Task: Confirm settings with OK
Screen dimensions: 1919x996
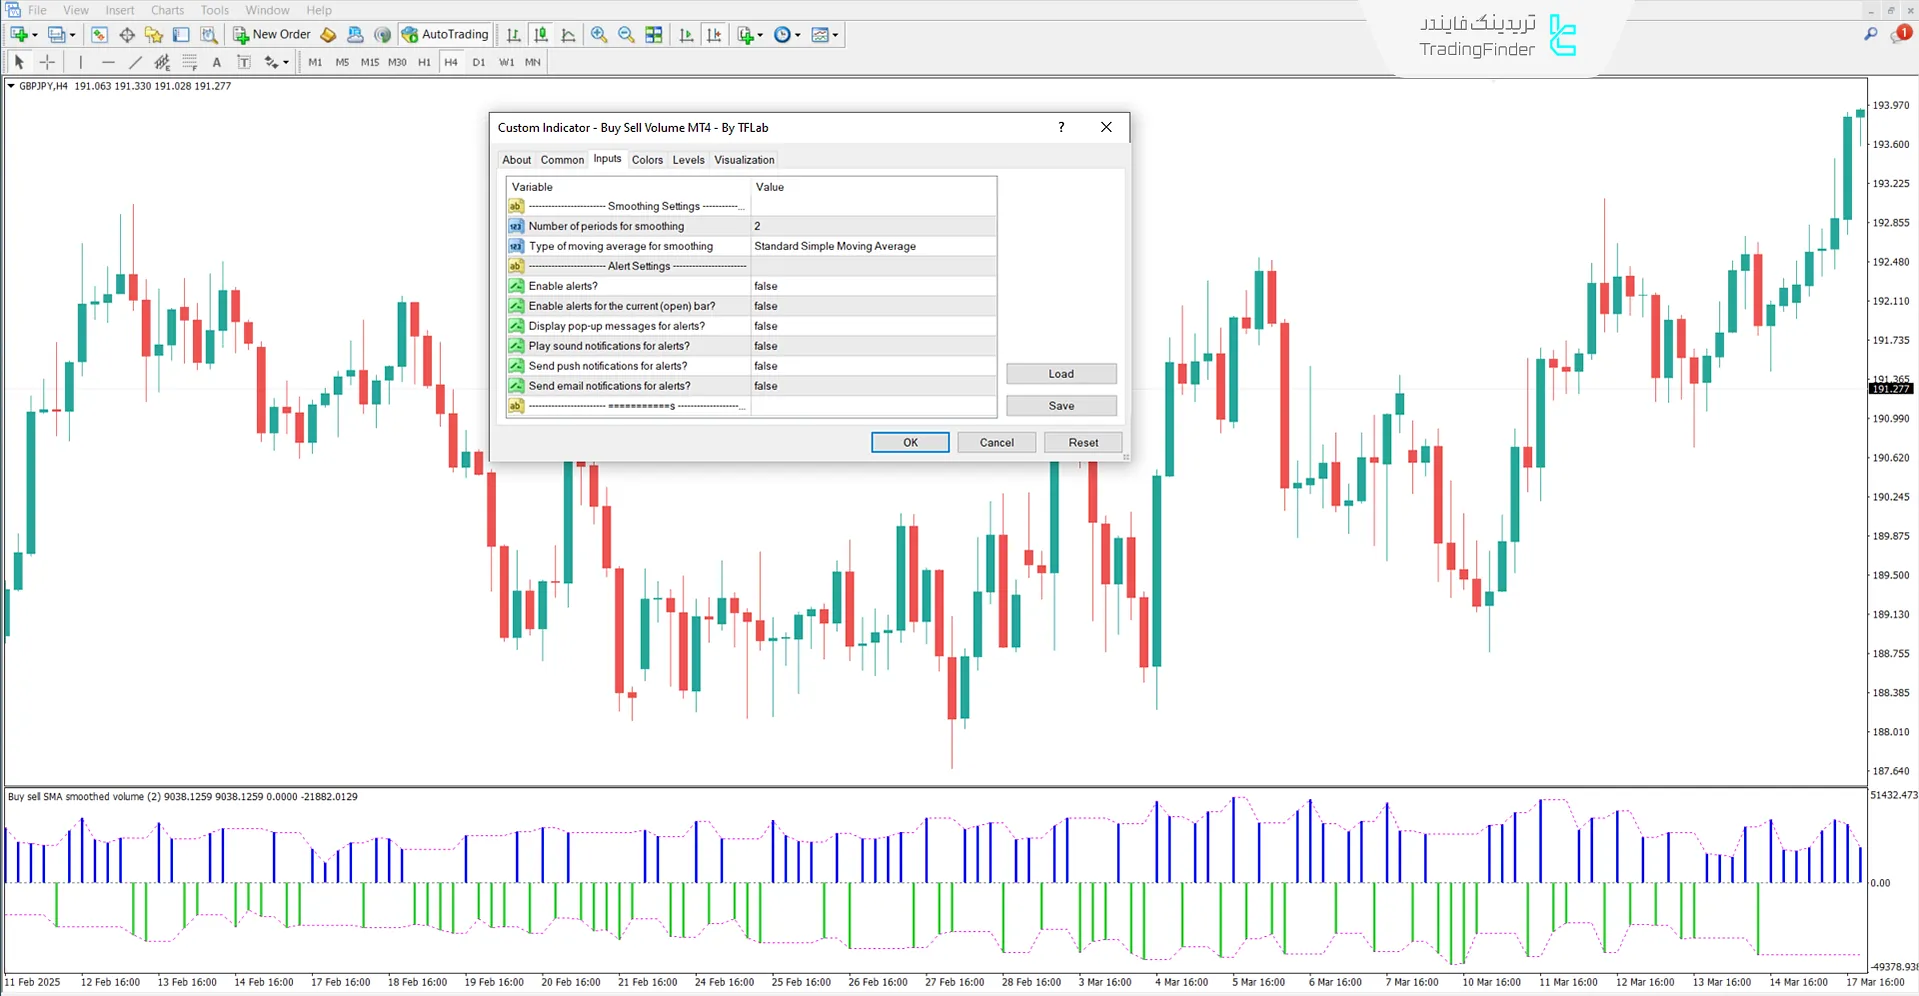Action: click(909, 442)
